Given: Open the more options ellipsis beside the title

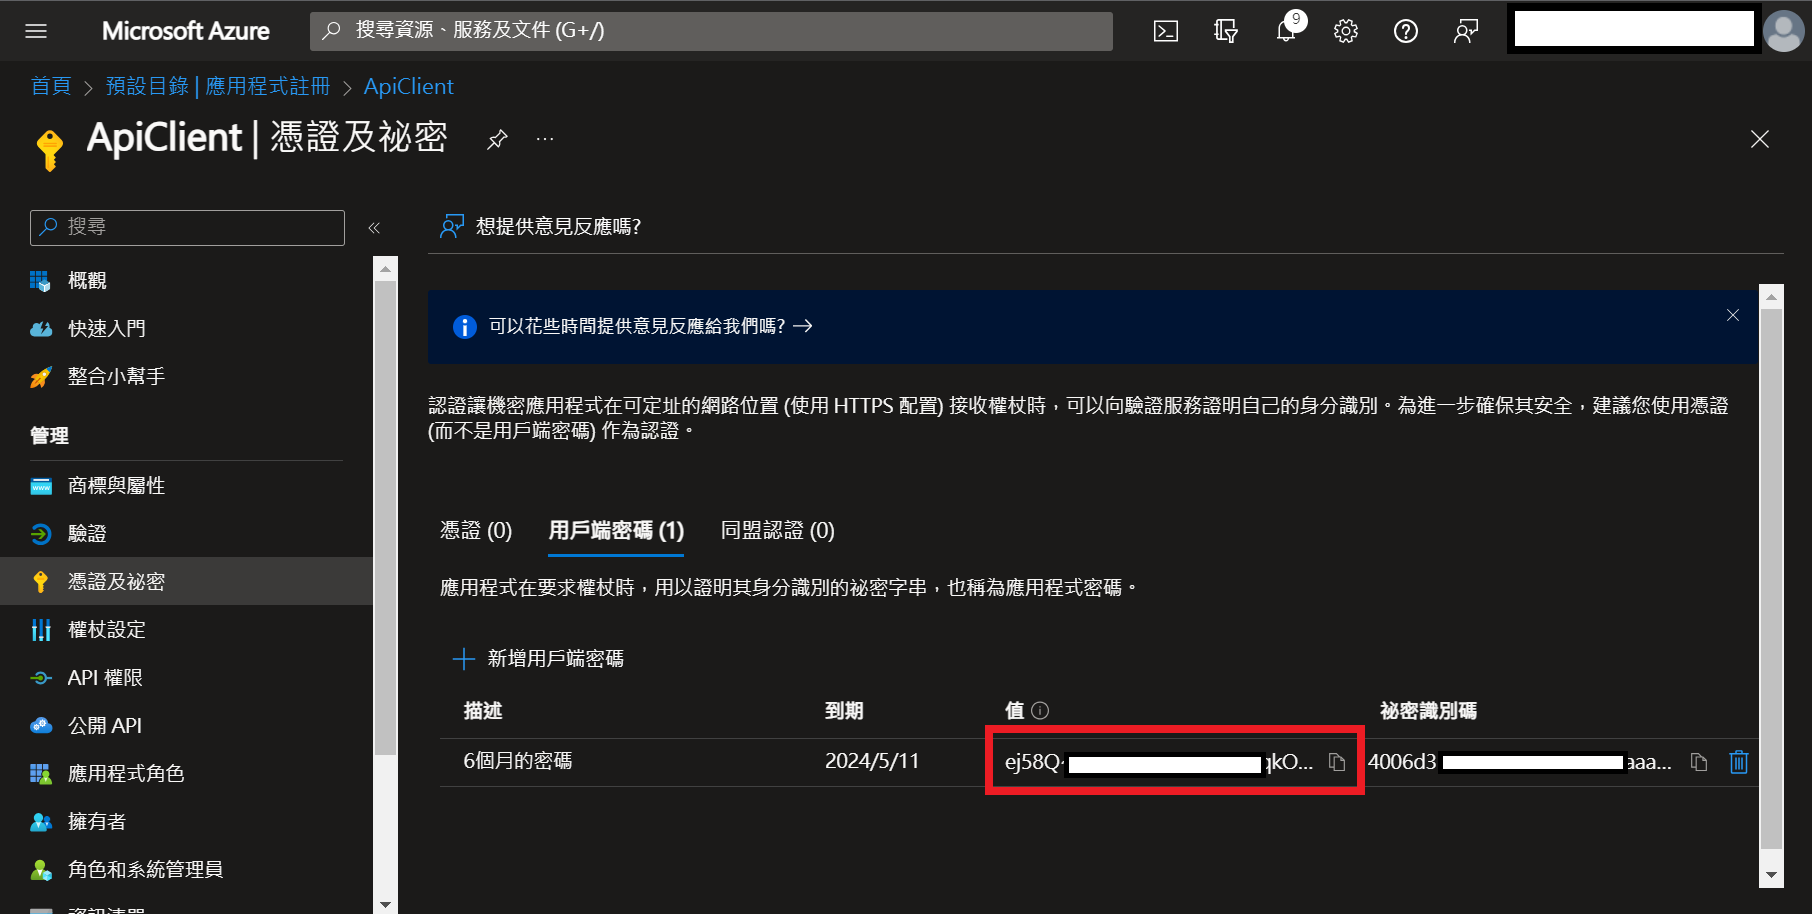Looking at the screenshot, I should coord(545,139).
